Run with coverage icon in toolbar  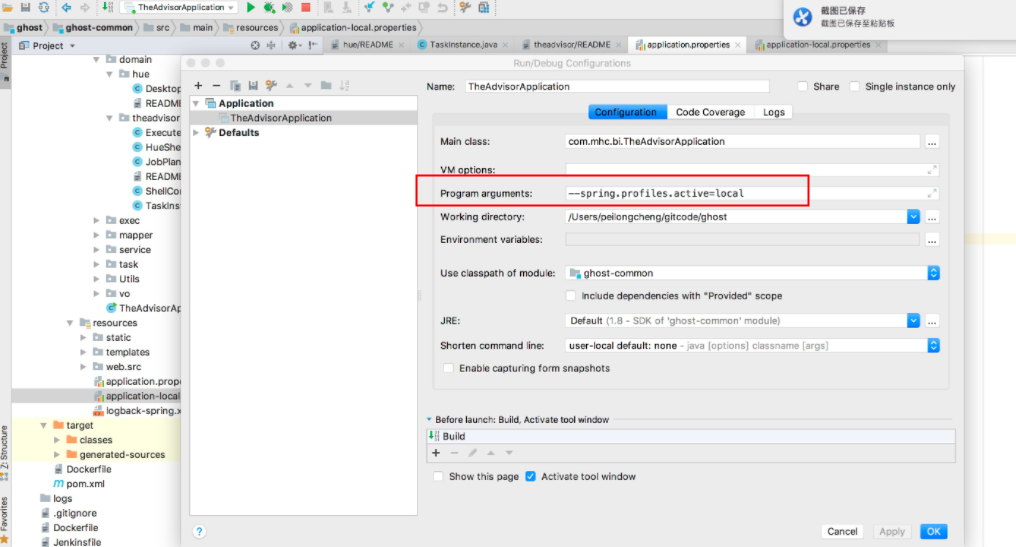click(287, 7)
